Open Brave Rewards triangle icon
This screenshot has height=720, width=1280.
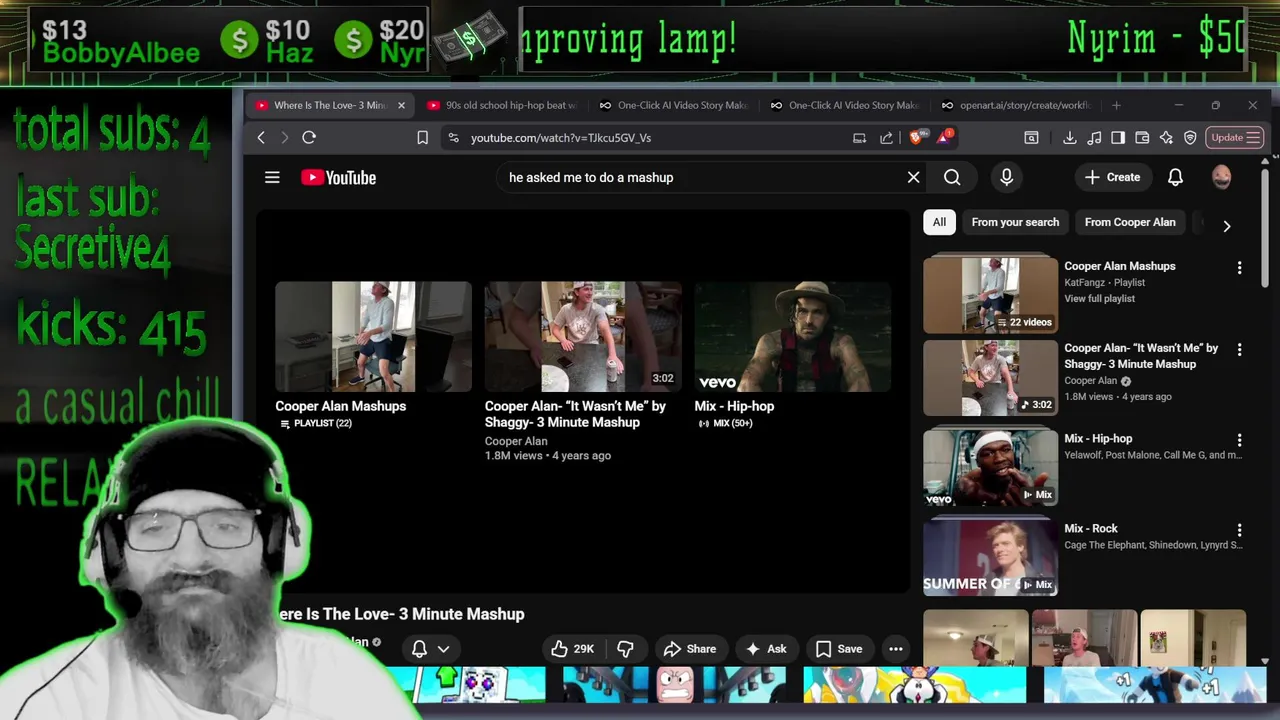pos(944,137)
